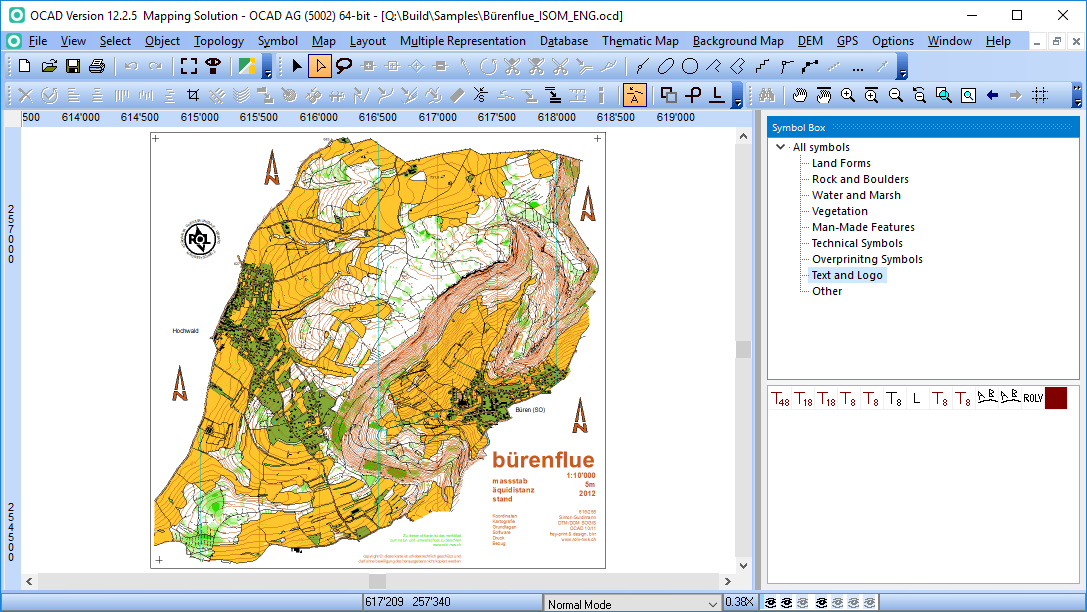Viewport: 1087px width, 612px height.
Task: Select the dark red color symbol swatch
Action: click(1056, 398)
